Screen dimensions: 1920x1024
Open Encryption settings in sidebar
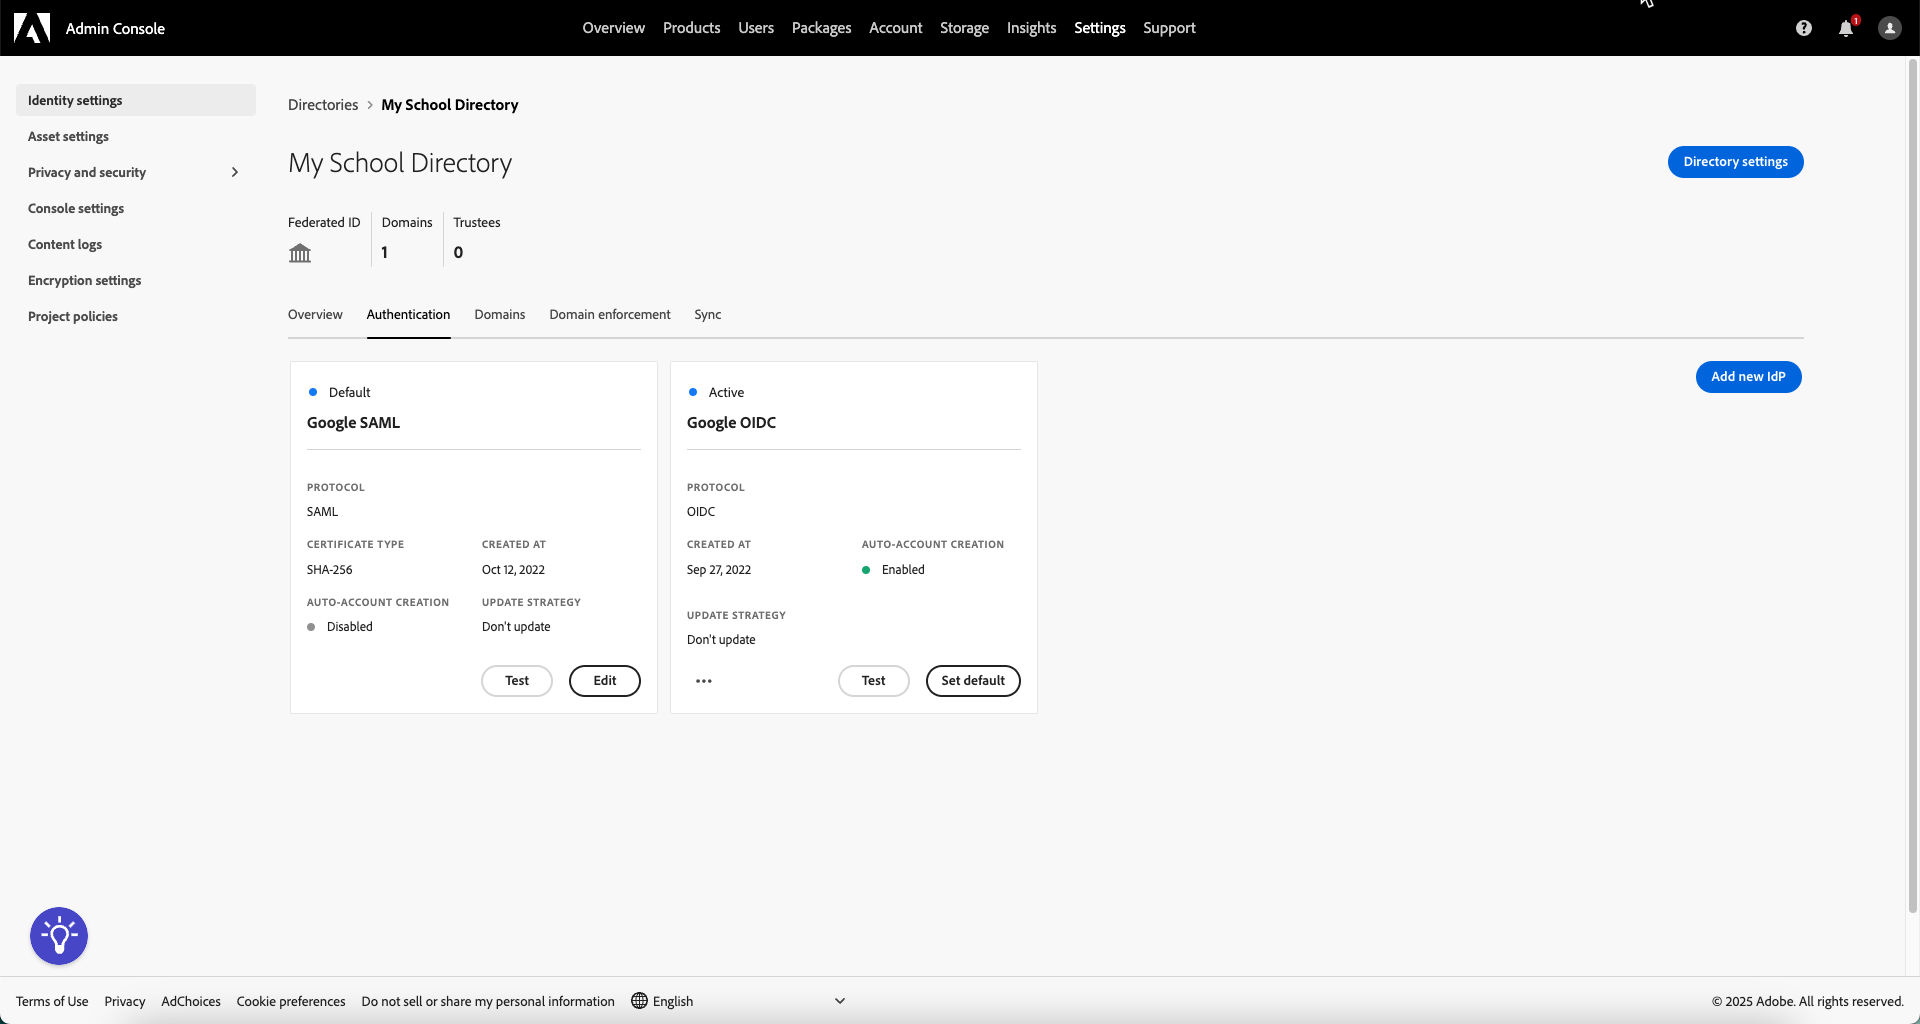point(136,280)
